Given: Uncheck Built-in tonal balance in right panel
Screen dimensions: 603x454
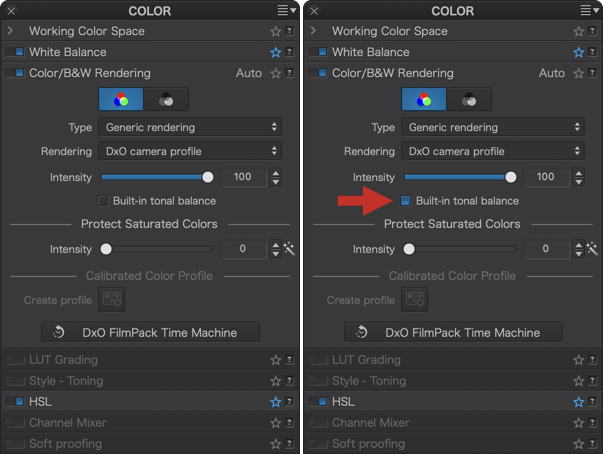Looking at the screenshot, I should click(x=406, y=201).
